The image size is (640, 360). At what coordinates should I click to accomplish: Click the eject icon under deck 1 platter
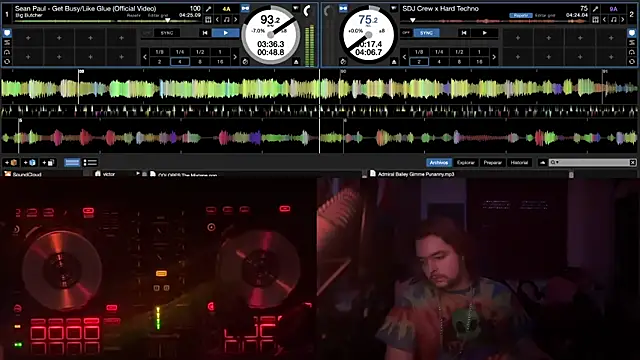click(x=296, y=62)
